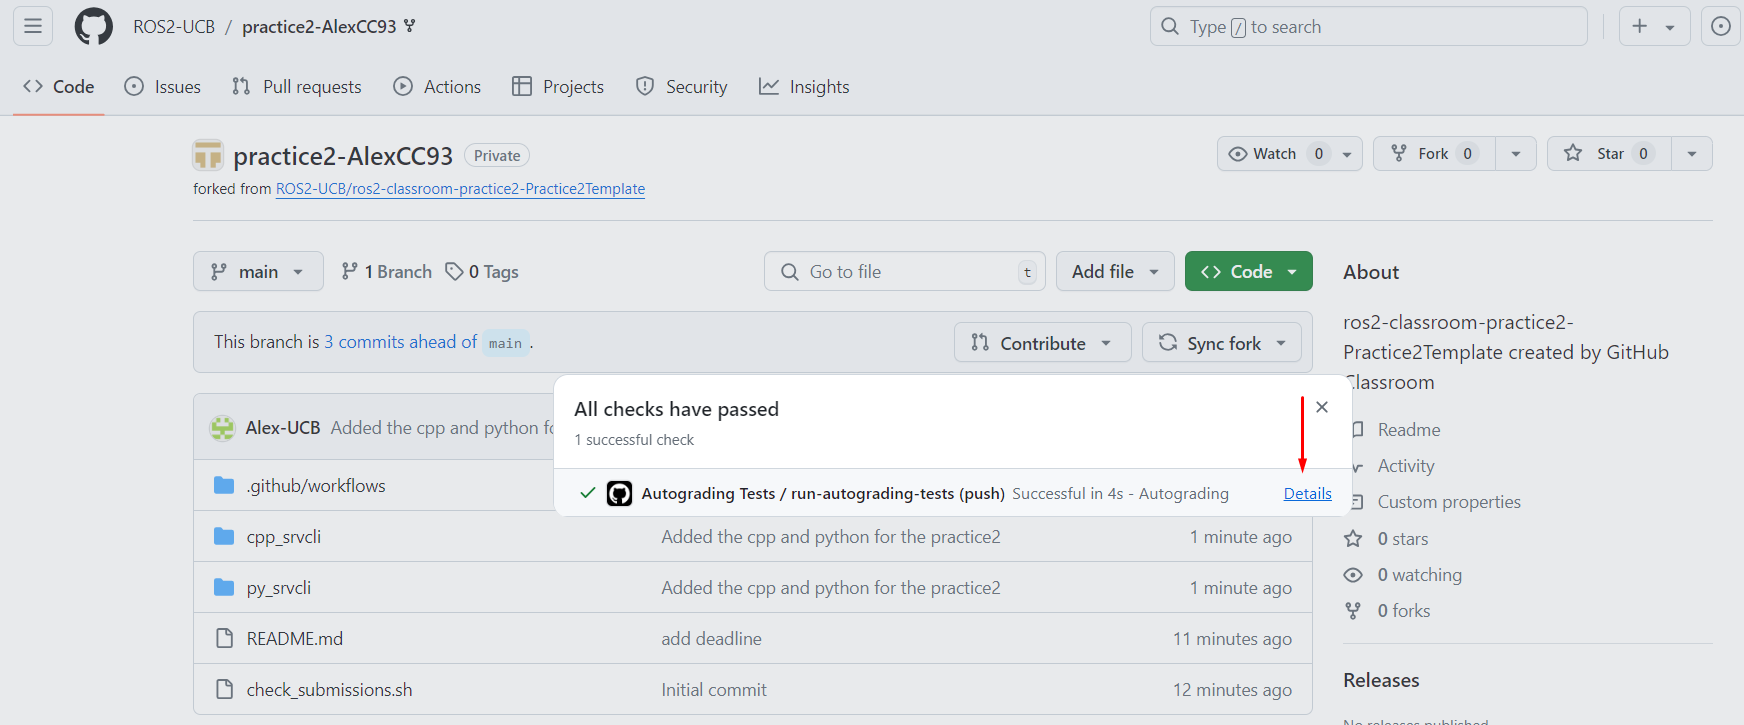Image resolution: width=1744 pixels, height=725 pixels.
Task: Toggle Watch on this repository
Action: click(x=1275, y=154)
